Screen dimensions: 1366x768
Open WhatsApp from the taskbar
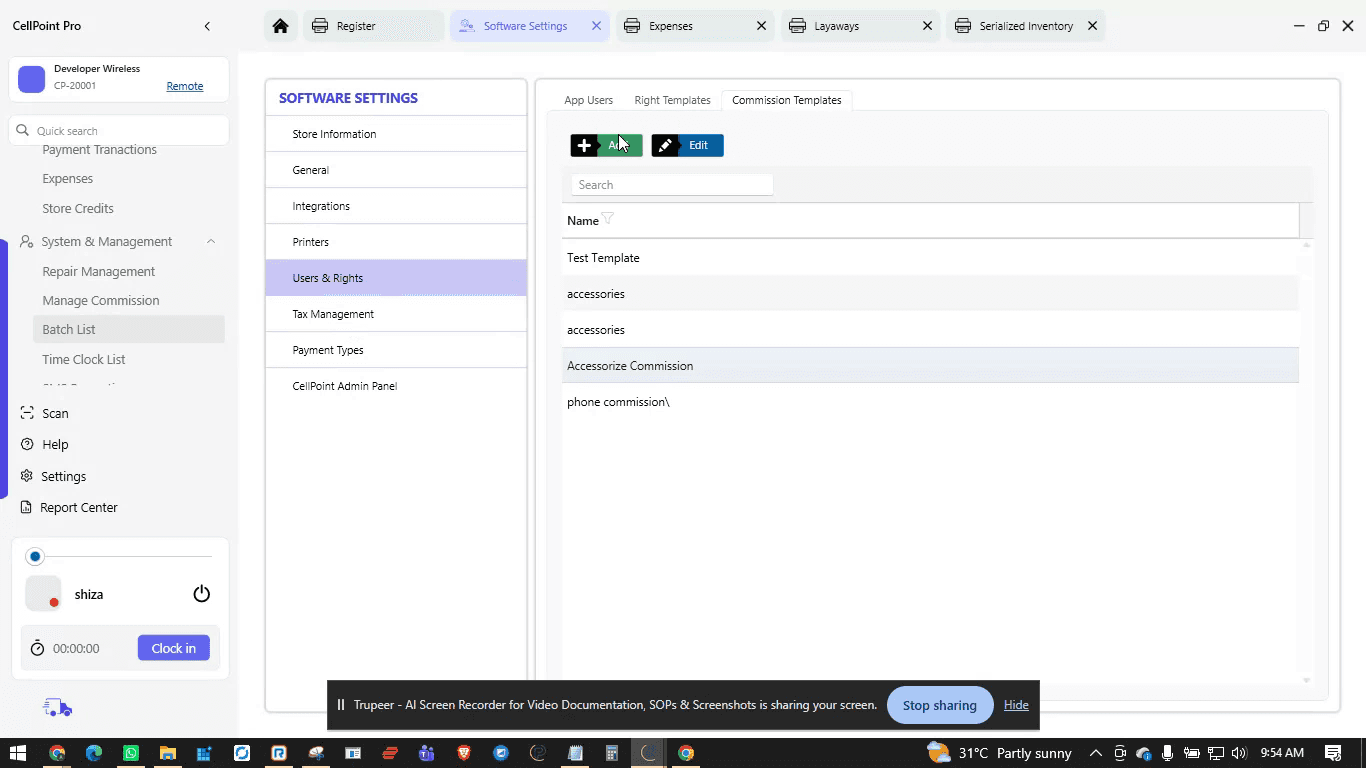(131, 753)
